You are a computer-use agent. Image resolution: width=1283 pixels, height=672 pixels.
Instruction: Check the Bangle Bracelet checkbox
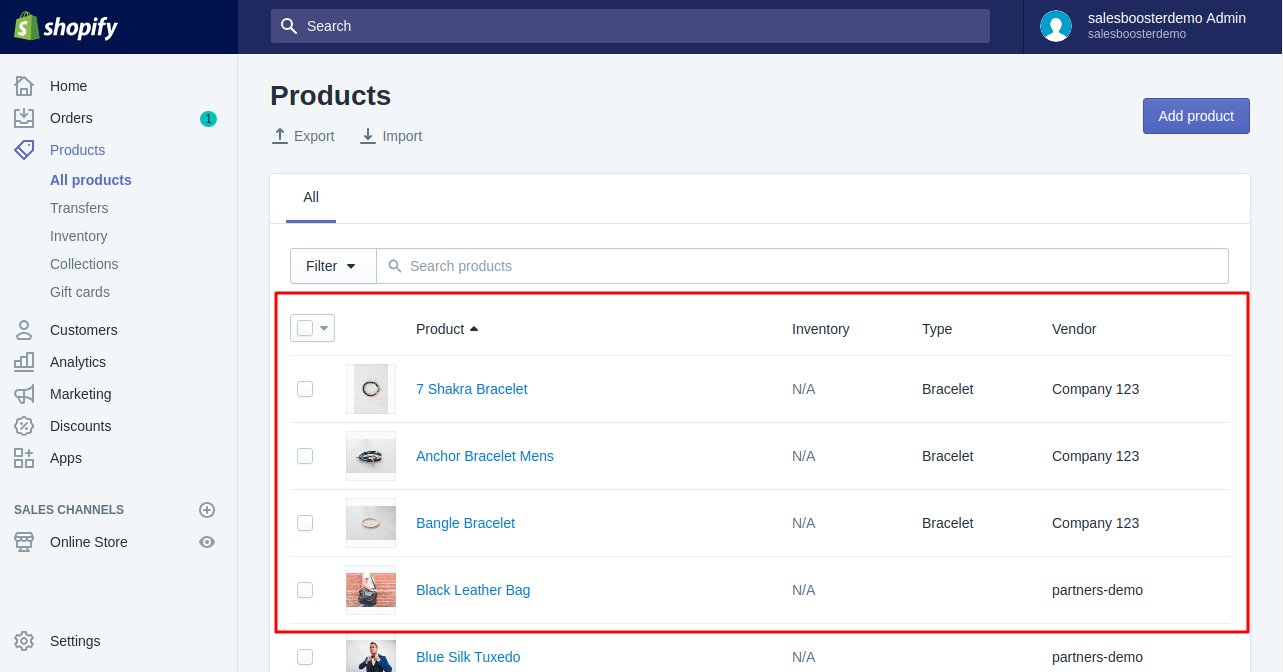(x=305, y=523)
